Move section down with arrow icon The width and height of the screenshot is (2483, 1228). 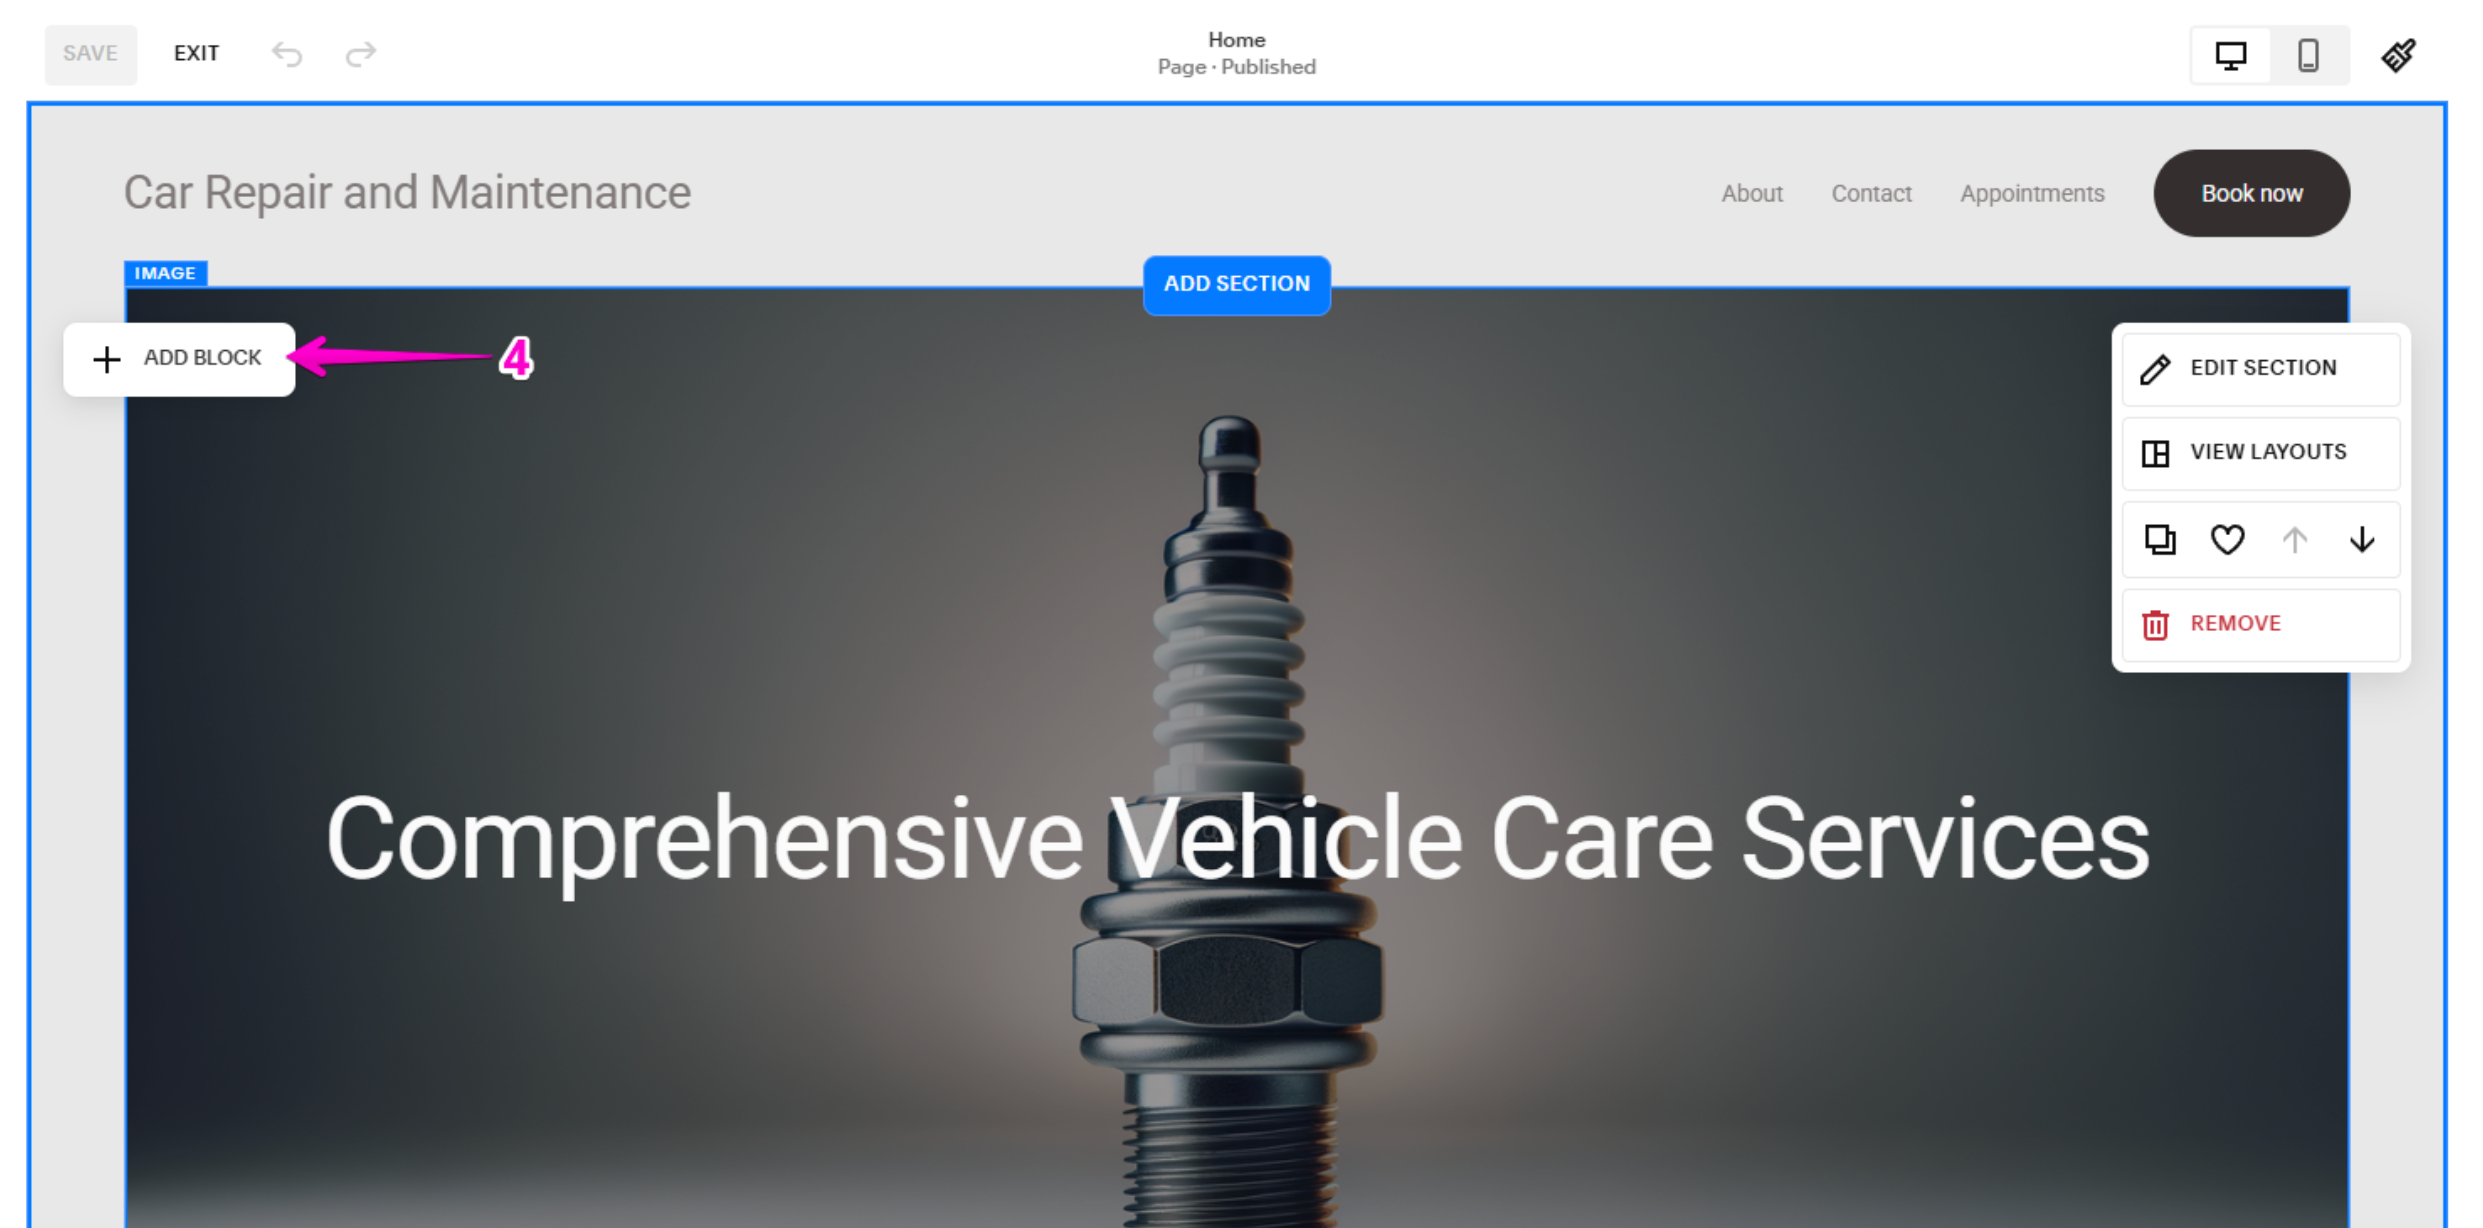pos(2362,540)
